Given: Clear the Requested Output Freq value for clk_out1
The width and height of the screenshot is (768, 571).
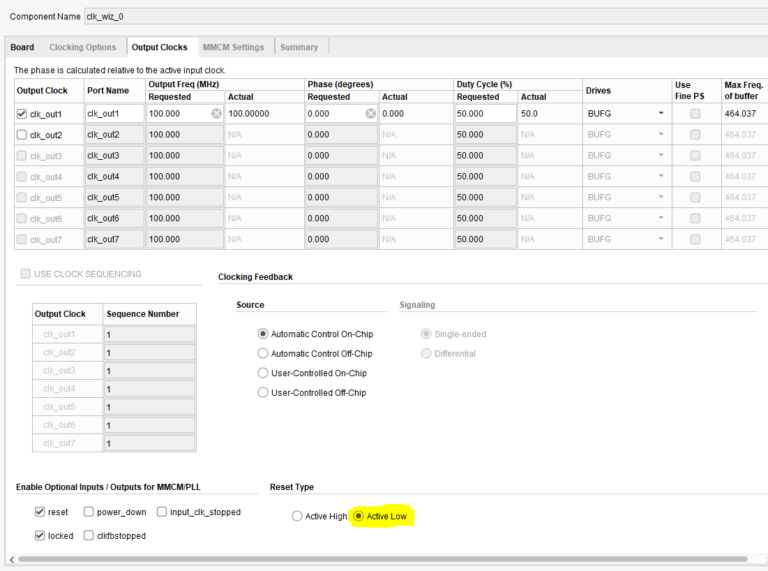Looking at the screenshot, I should coord(216,114).
